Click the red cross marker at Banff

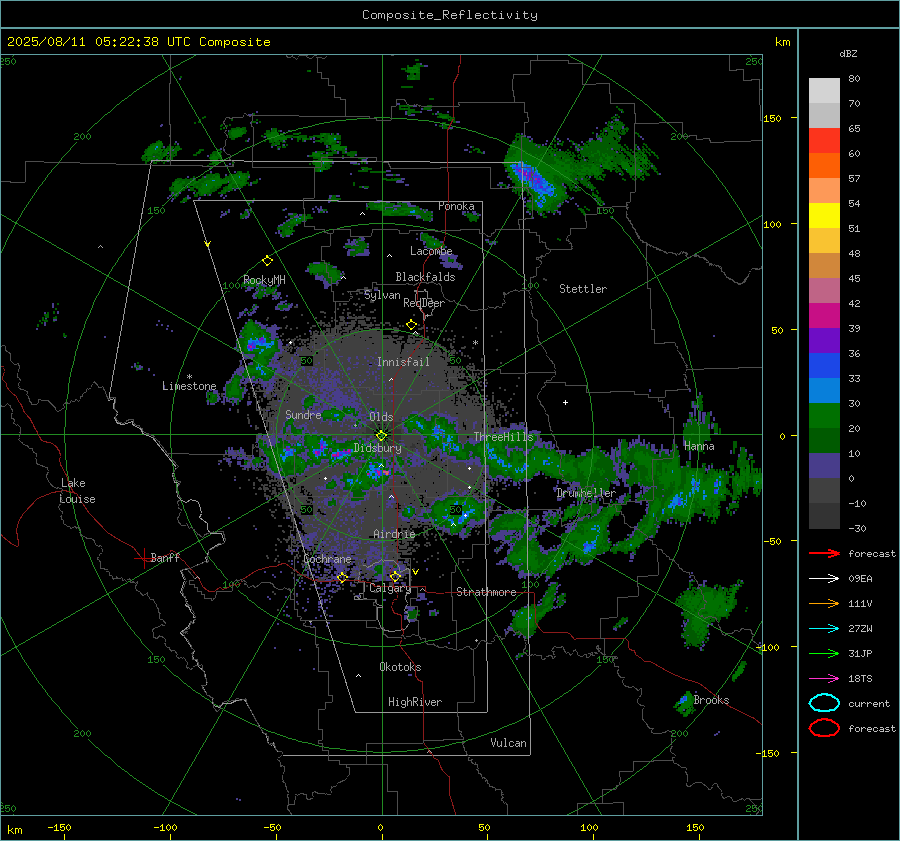[x=143, y=557]
